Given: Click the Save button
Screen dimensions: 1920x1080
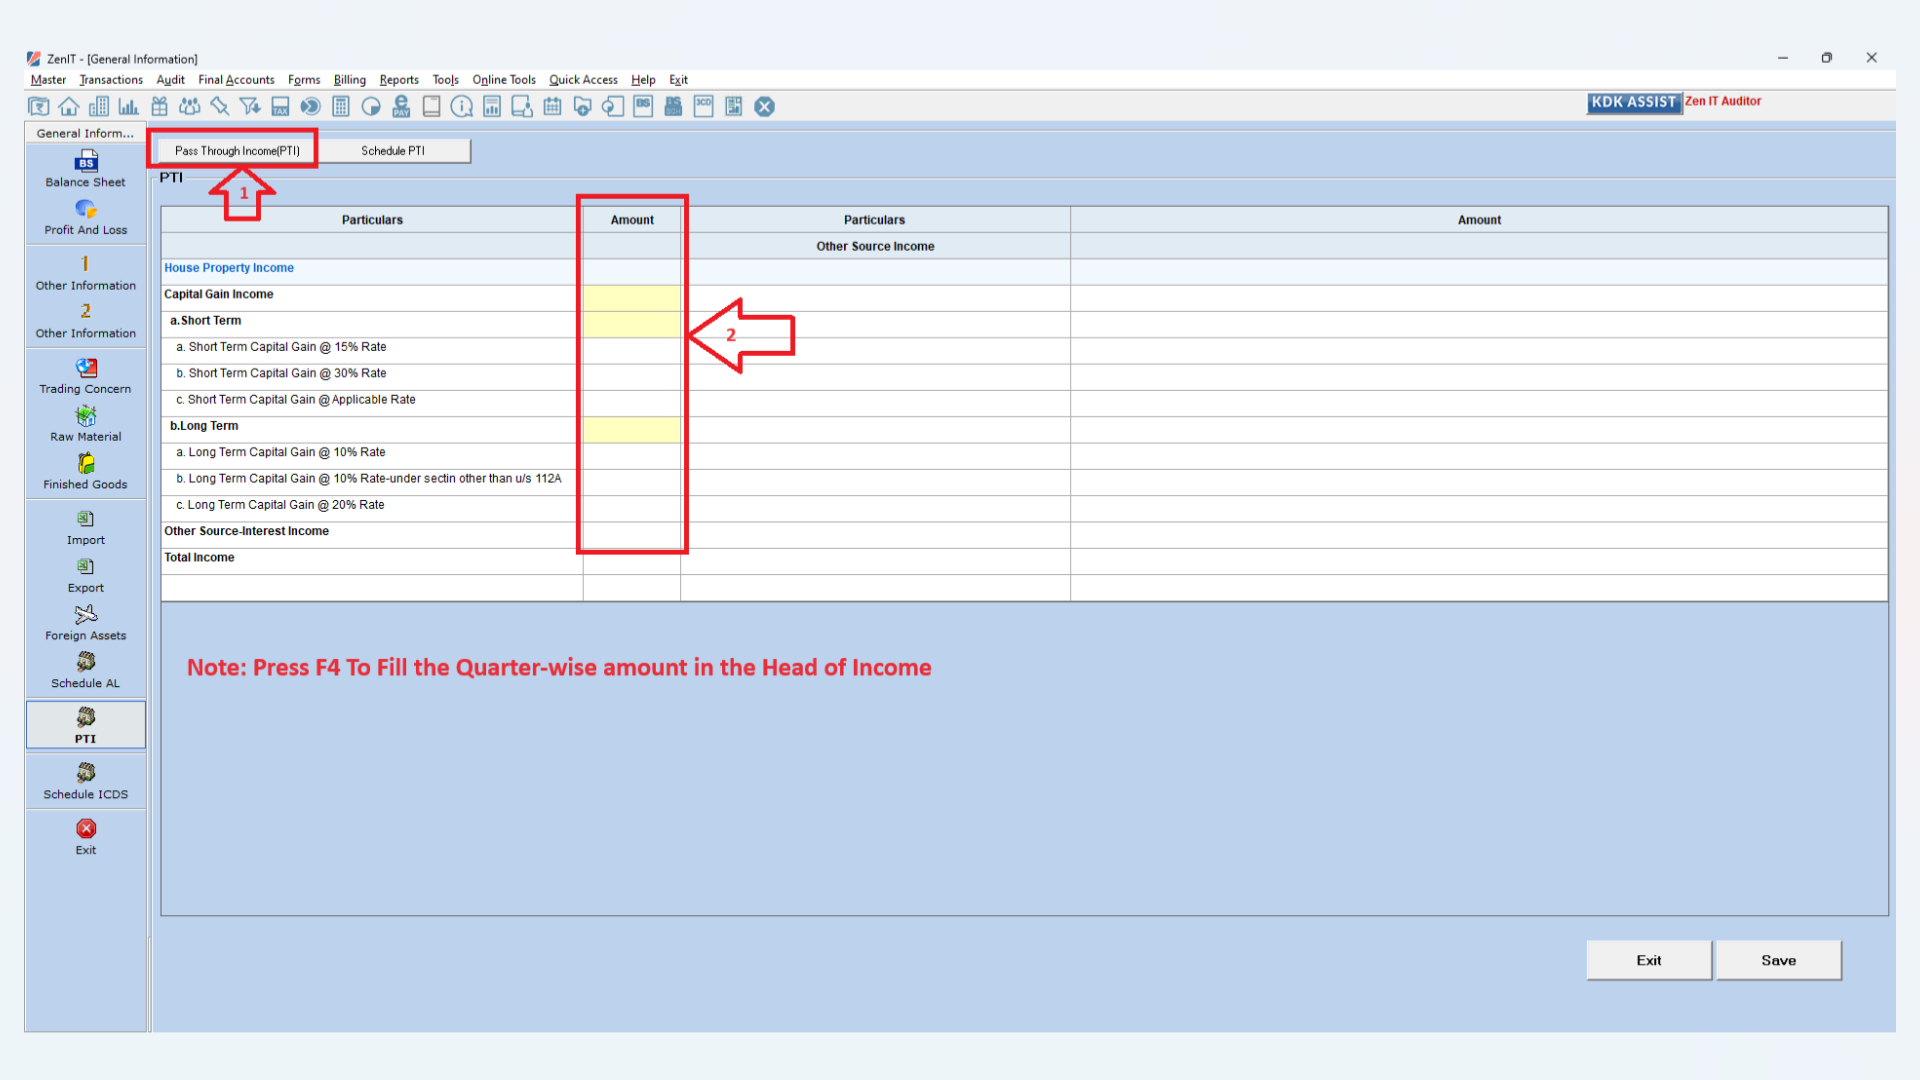Looking at the screenshot, I should click(1779, 960).
